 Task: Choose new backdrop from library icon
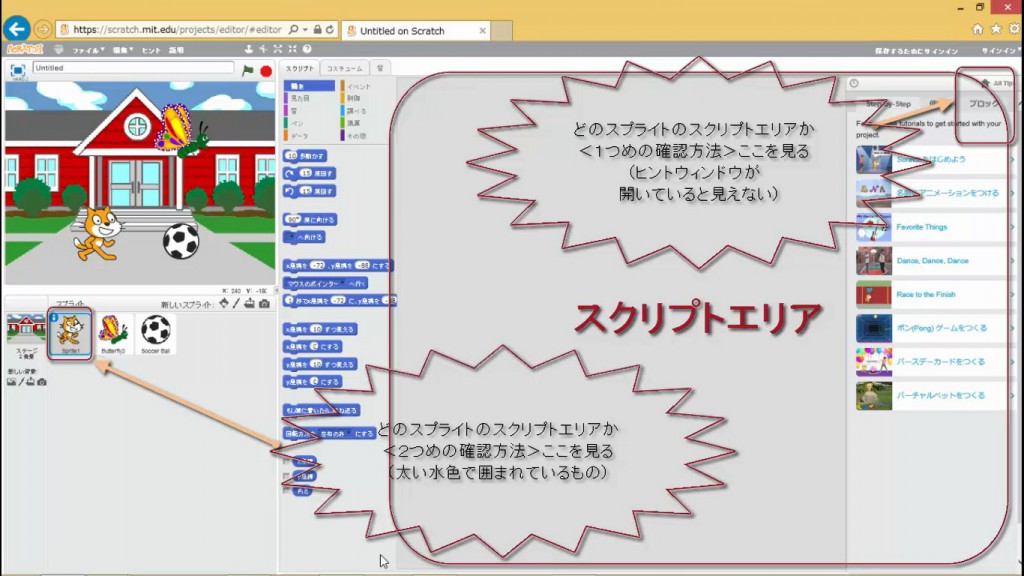click(11, 382)
